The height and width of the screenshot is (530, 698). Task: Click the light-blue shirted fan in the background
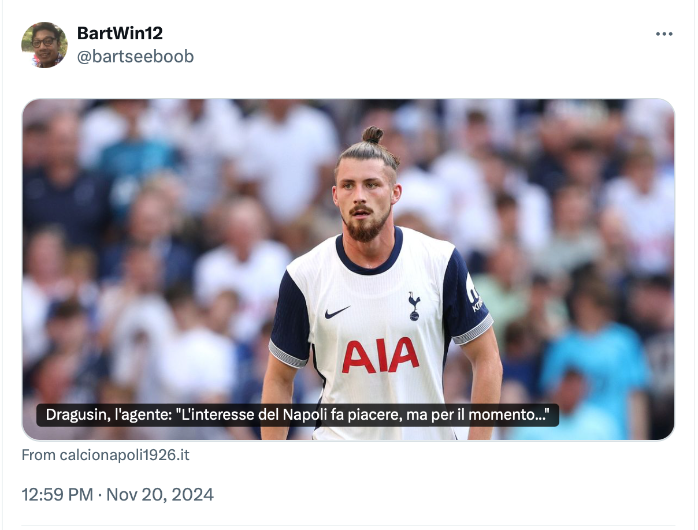594,369
